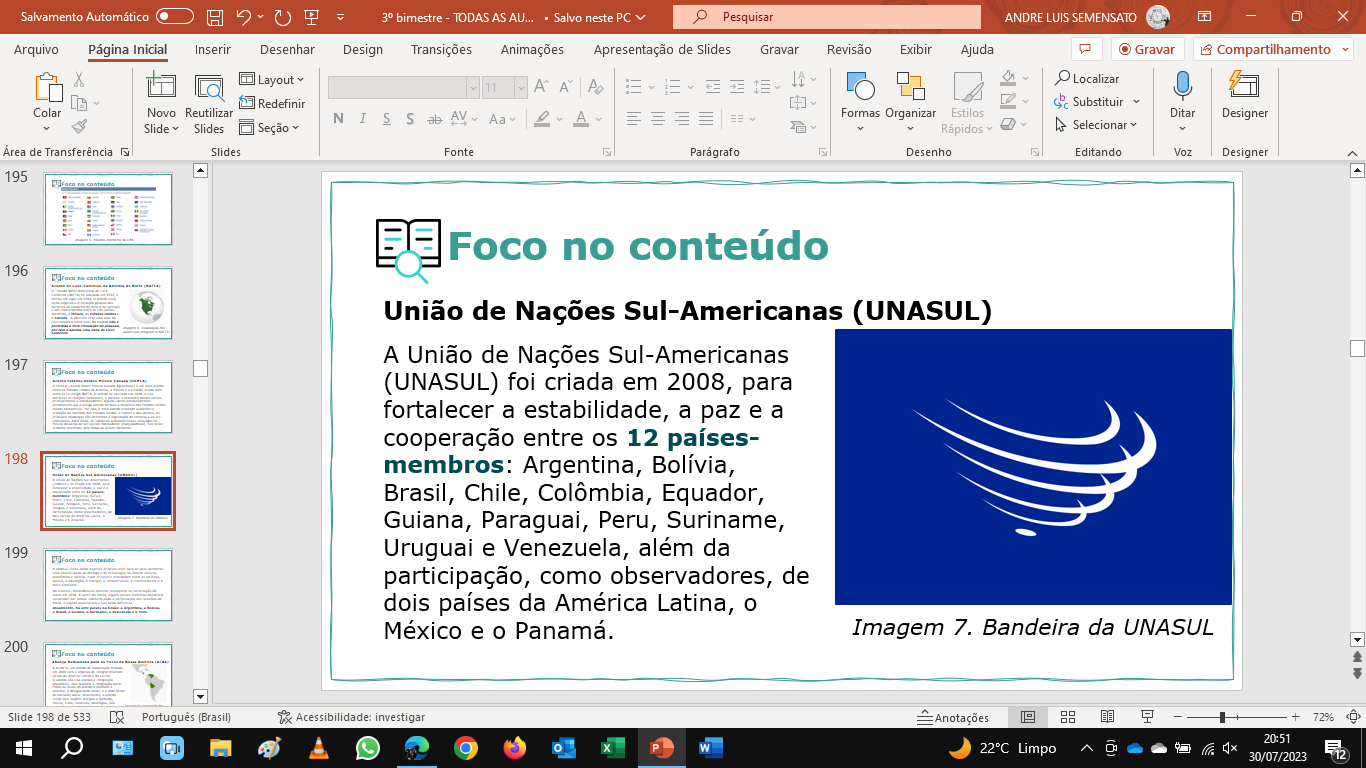Toggle Bold (N) formatting
Viewport: 1366px width, 768px height.
338,119
